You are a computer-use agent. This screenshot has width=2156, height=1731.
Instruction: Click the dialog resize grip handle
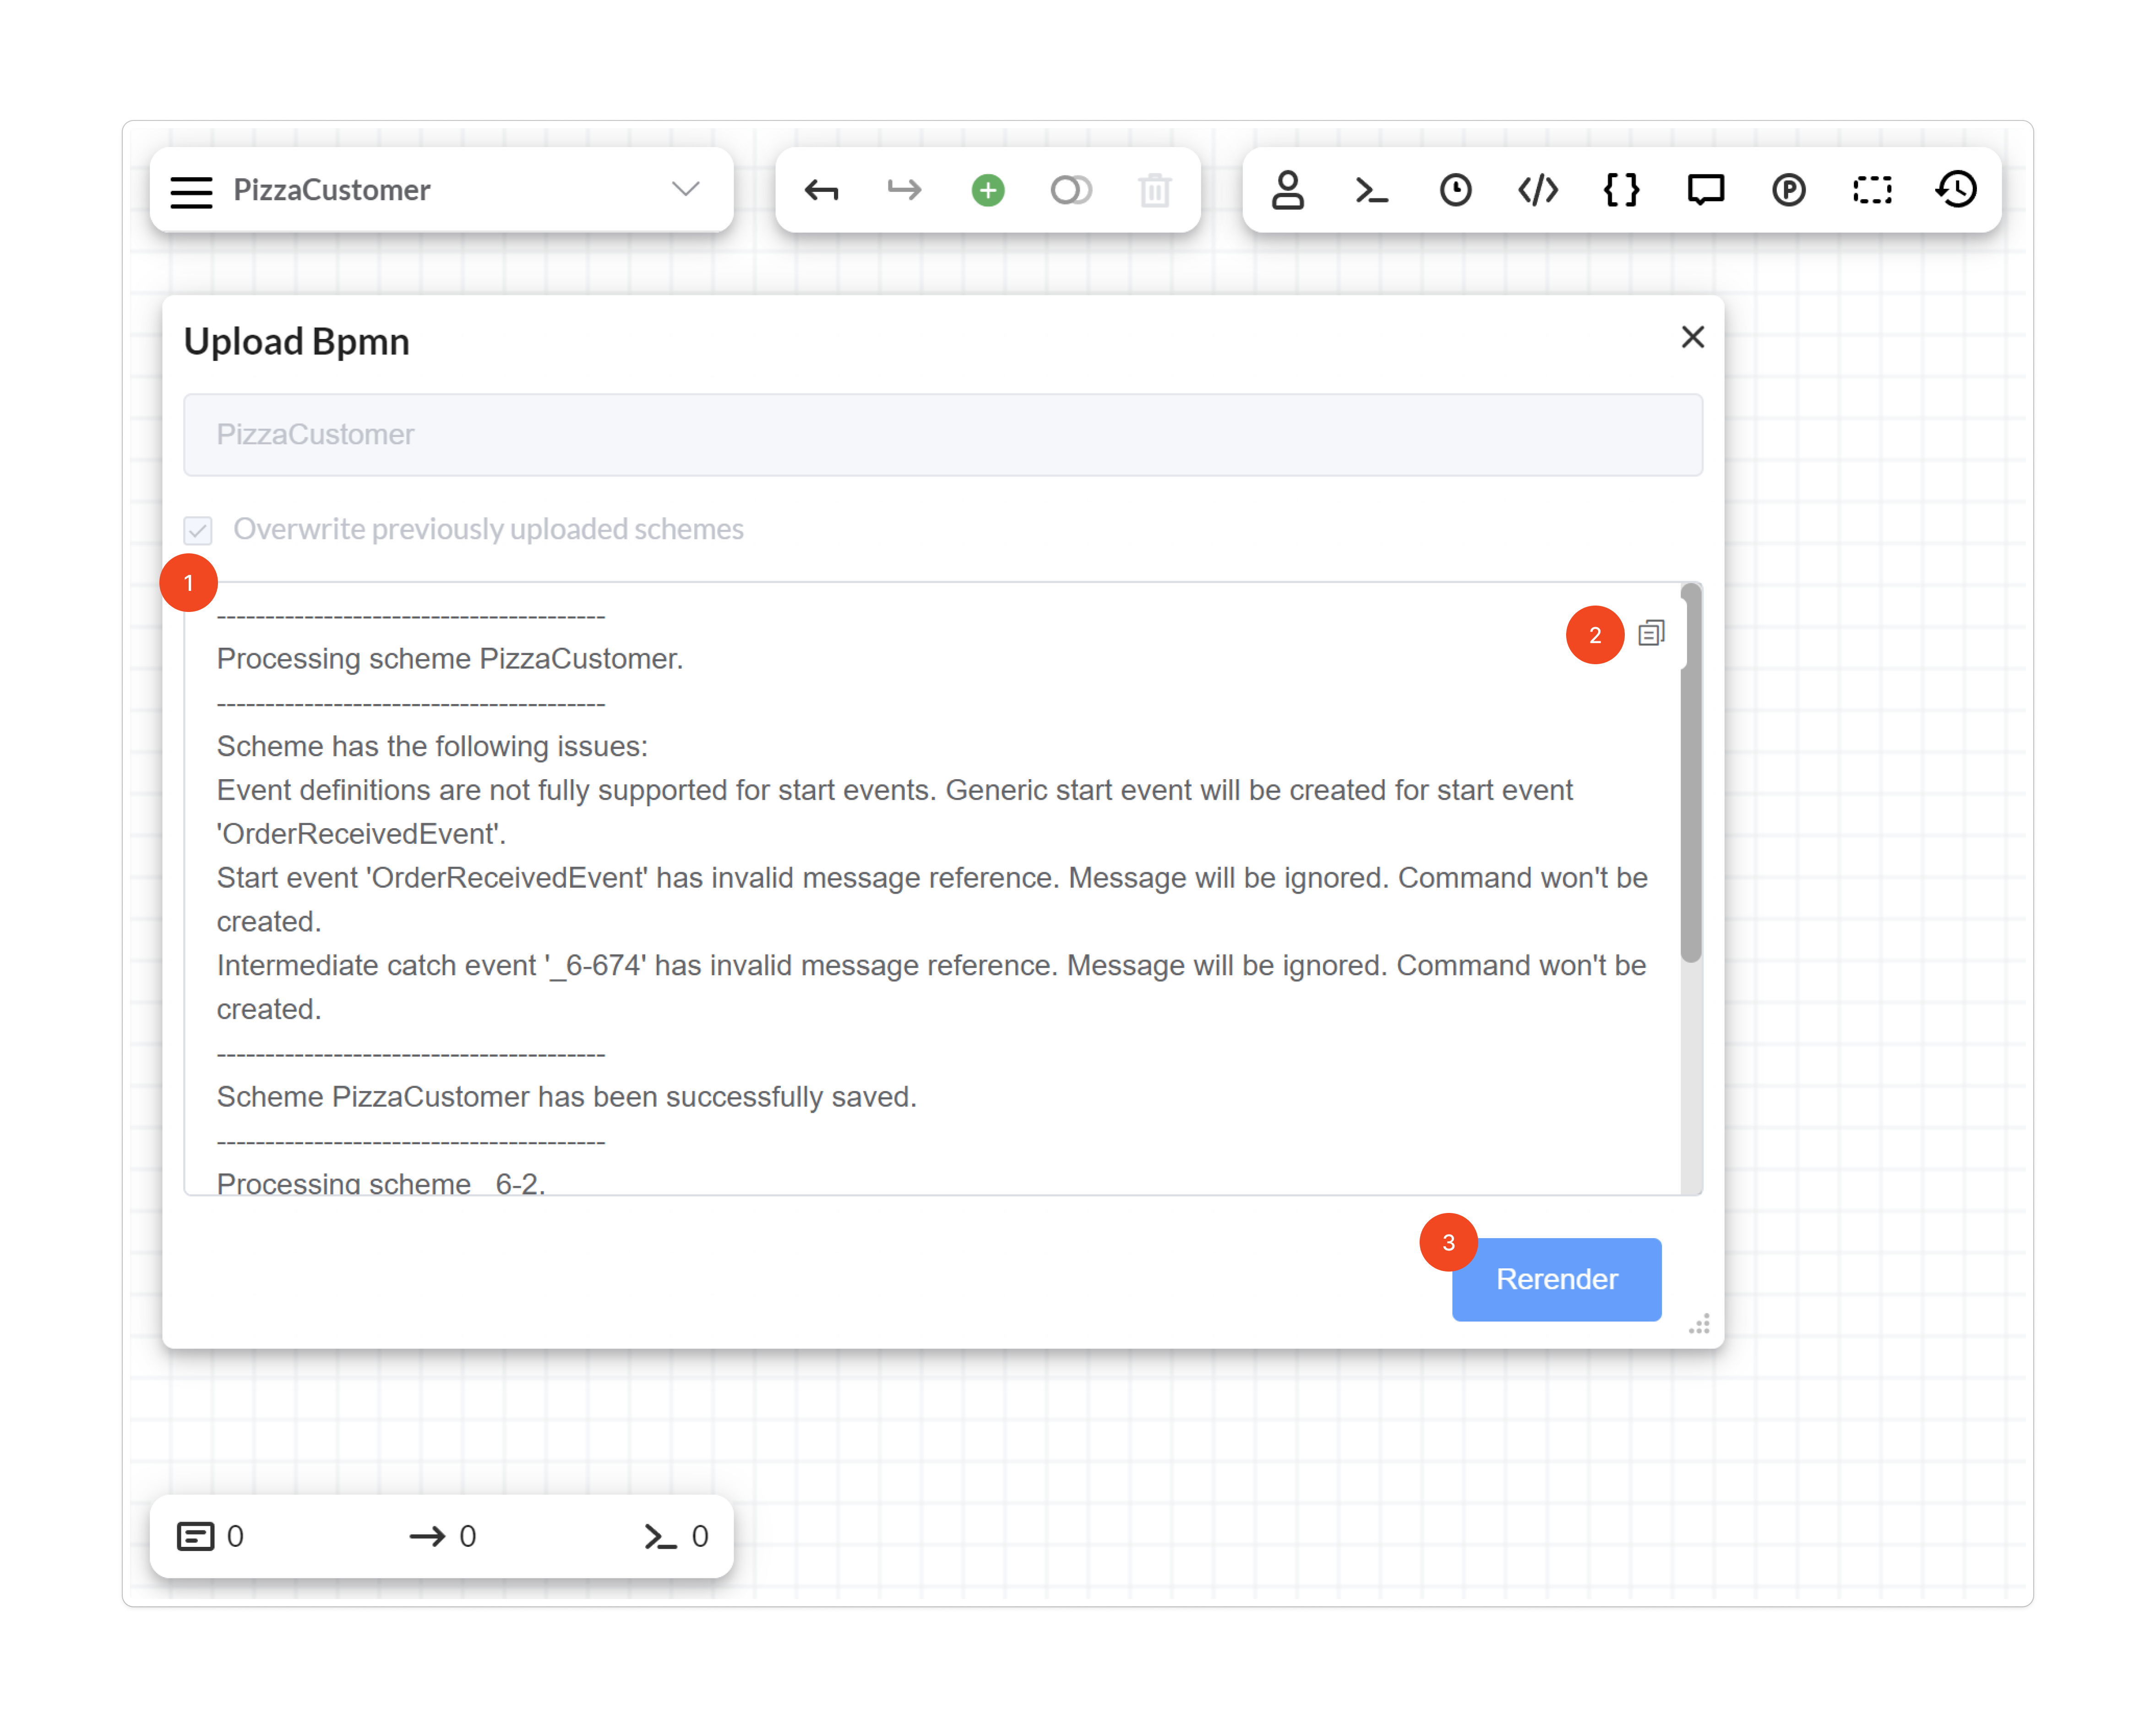(x=1699, y=1324)
